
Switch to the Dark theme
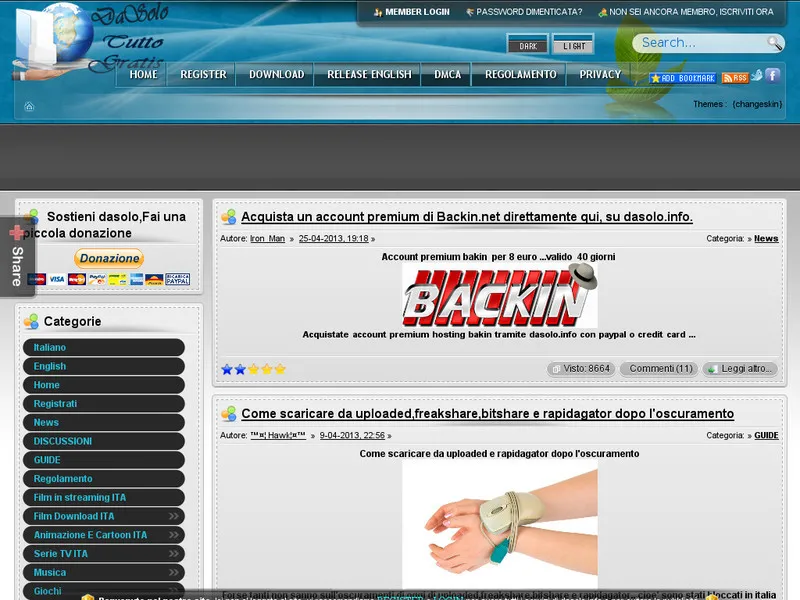click(527, 46)
